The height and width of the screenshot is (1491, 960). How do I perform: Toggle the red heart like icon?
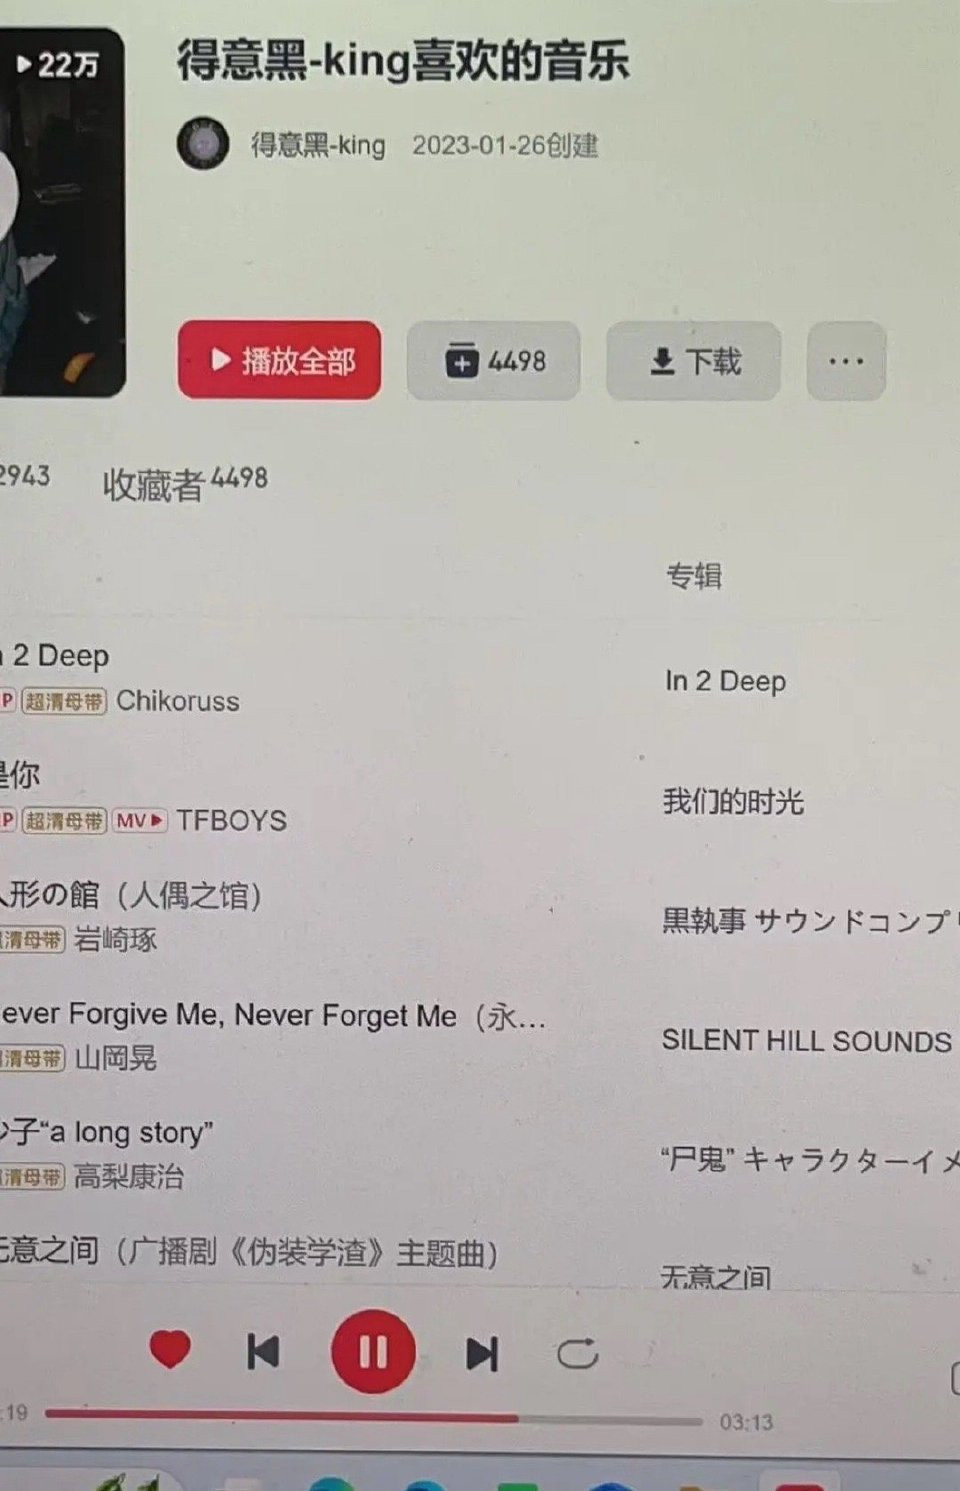tap(170, 1350)
